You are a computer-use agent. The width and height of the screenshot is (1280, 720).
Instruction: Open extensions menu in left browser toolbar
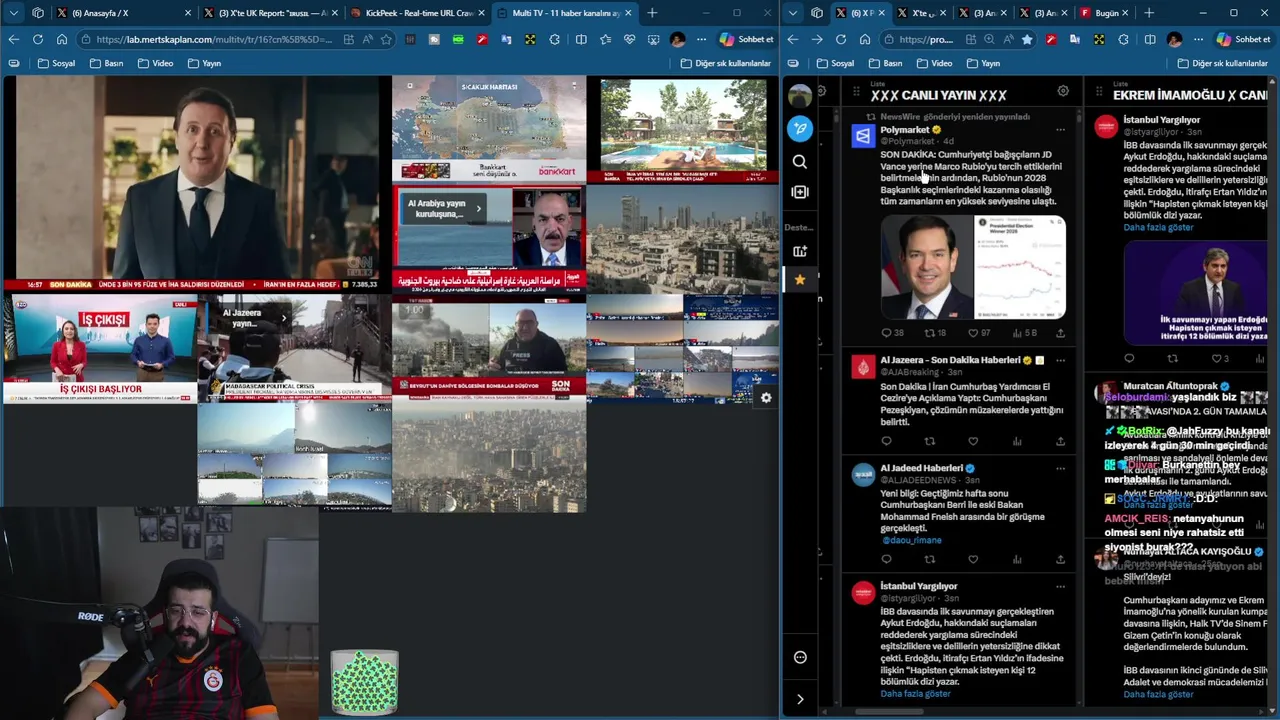555,39
